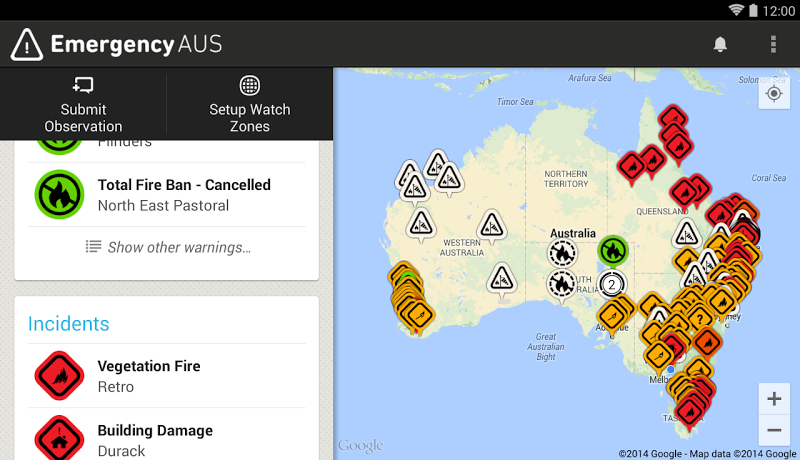
Task: Open the overflow menu with three dots
Action: 773,44
